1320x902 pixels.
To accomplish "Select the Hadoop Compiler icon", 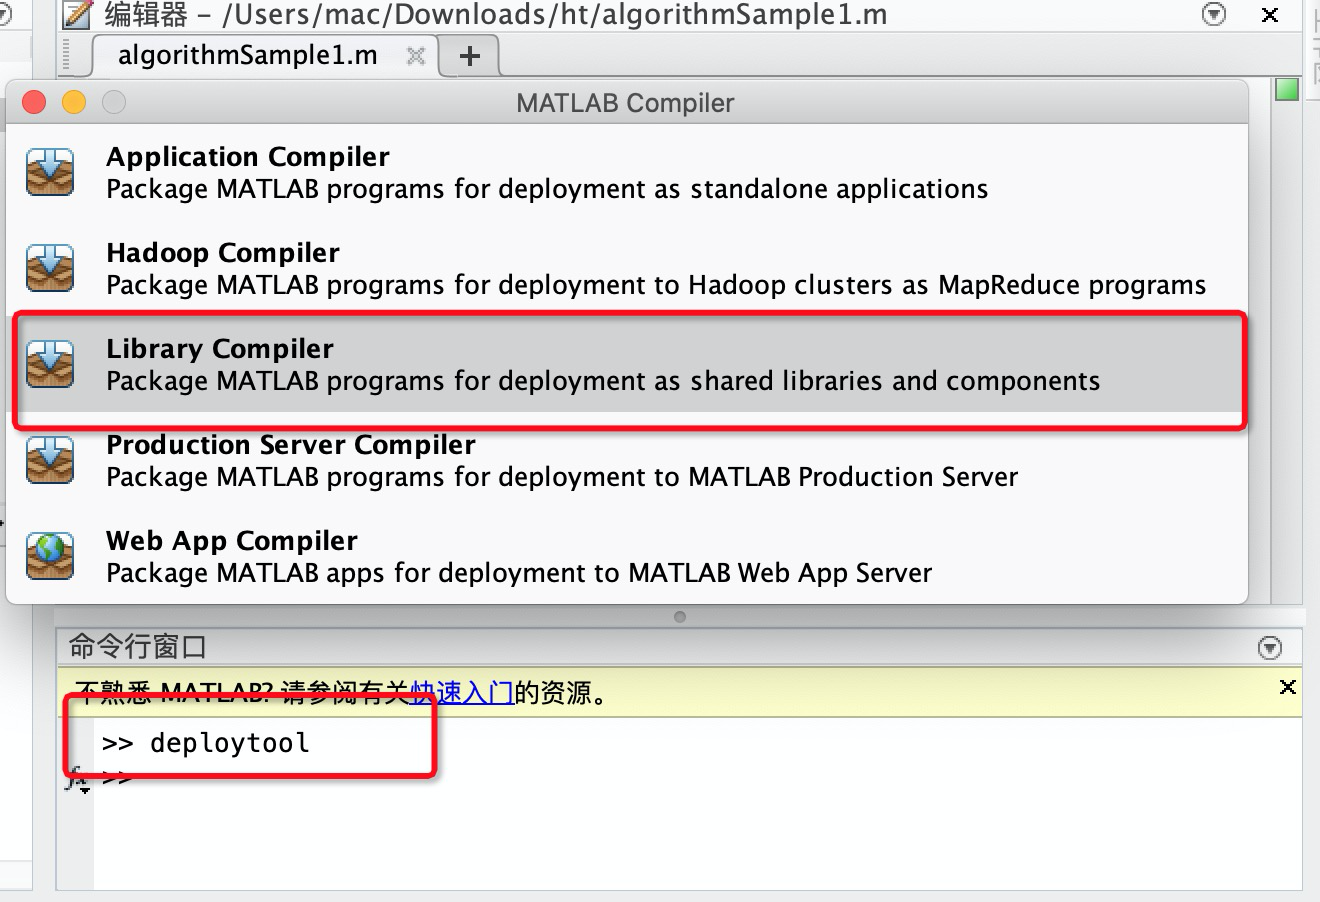I will [x=50, y=267].
